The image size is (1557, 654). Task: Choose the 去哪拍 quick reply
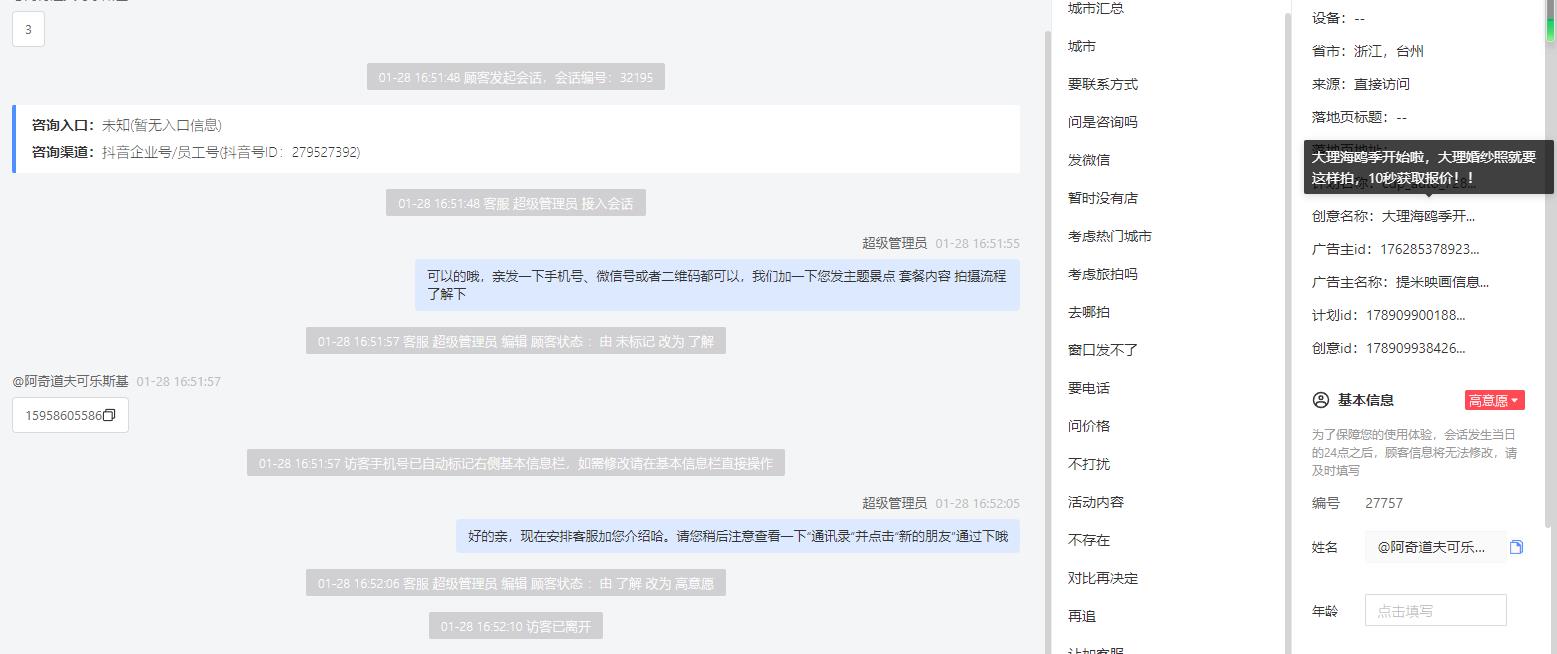(x=1089, y=312)
